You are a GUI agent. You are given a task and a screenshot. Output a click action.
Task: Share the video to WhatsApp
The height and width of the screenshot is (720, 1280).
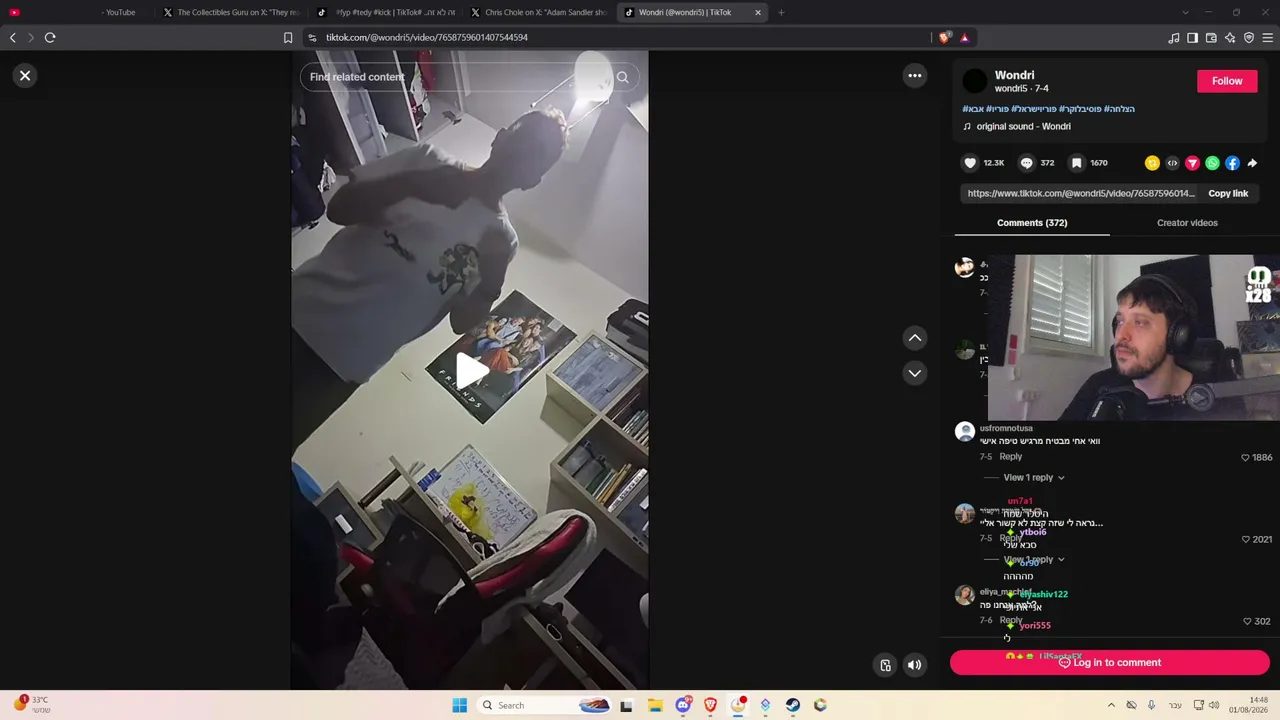pos(1212,163)
